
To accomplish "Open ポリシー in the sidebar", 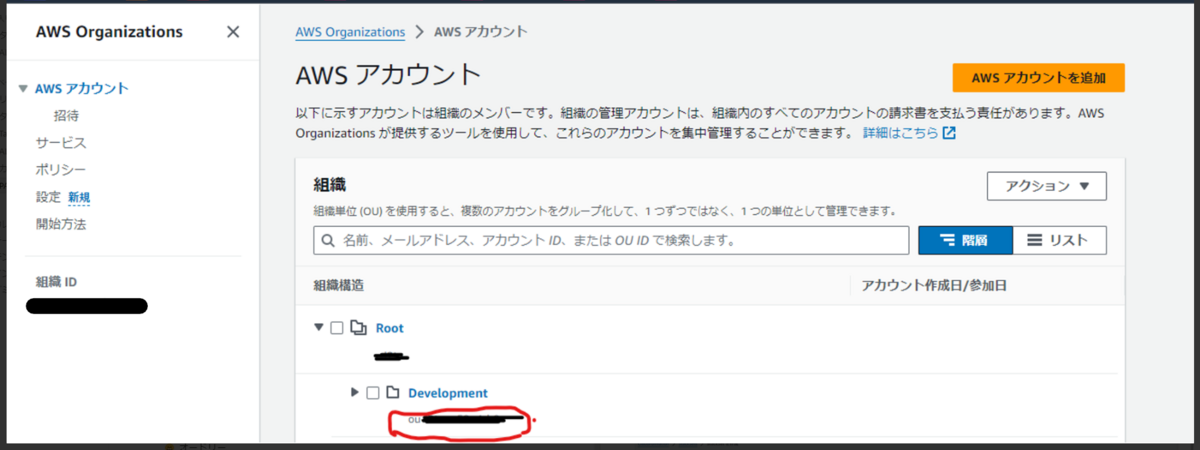I will pyautogui.click(x=61, y=170).
